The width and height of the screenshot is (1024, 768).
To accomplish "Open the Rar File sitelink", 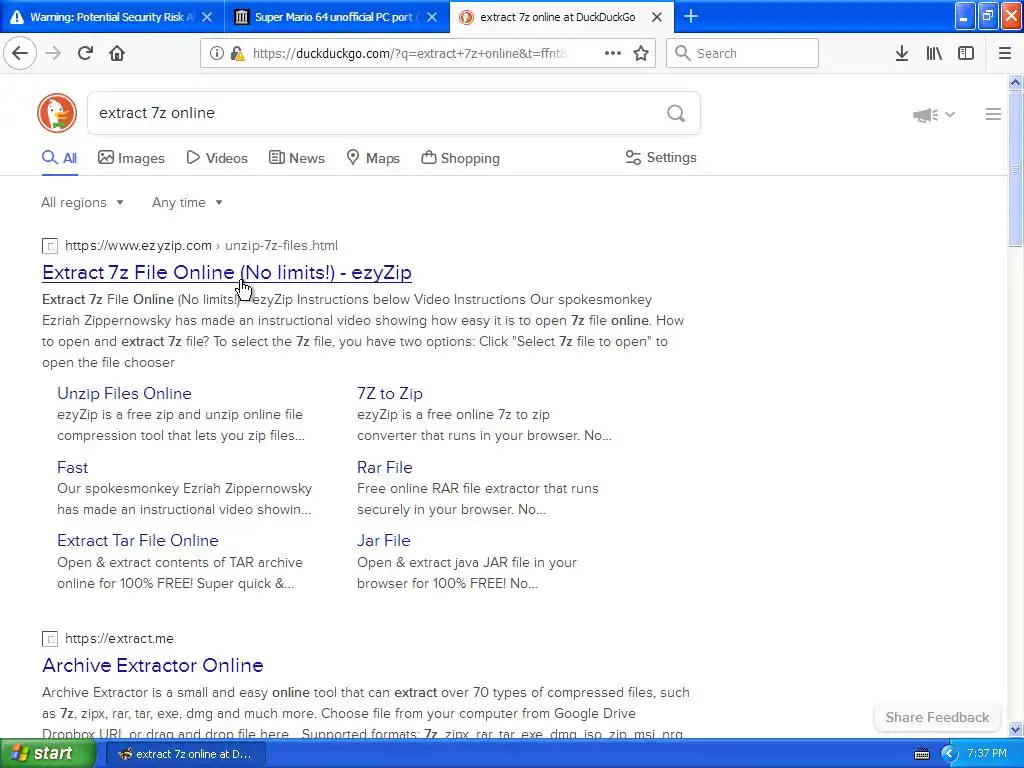I will [x=385, y=468].
